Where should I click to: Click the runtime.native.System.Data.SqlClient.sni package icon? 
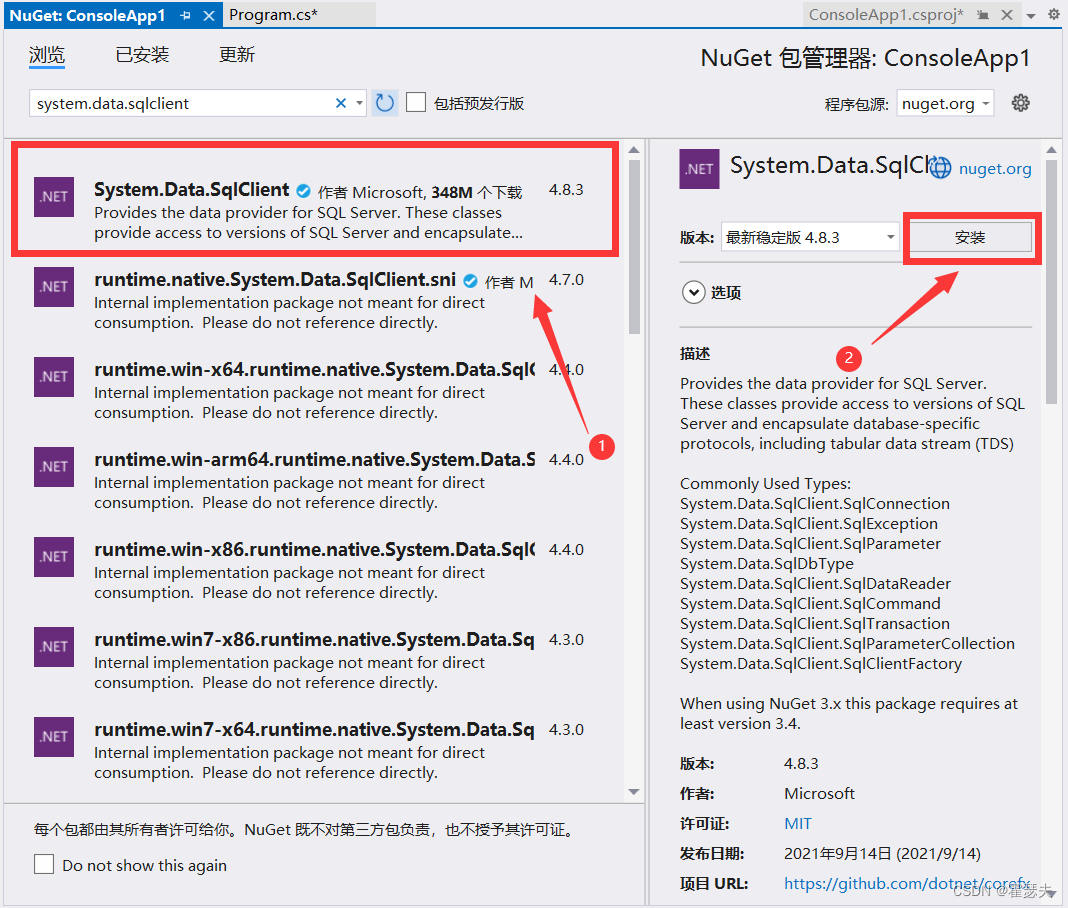(54, 287)
